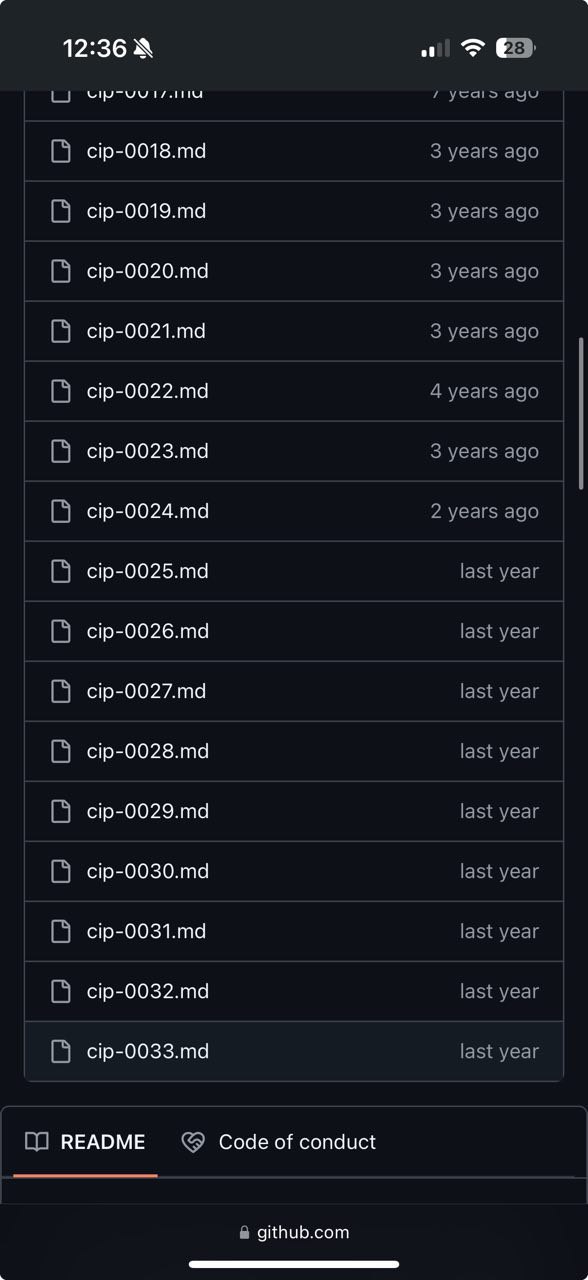The width and height of the screenshot is (588, 1280).
Task: Open the cip-0020.md file
Action: click(x=148, y=271)
